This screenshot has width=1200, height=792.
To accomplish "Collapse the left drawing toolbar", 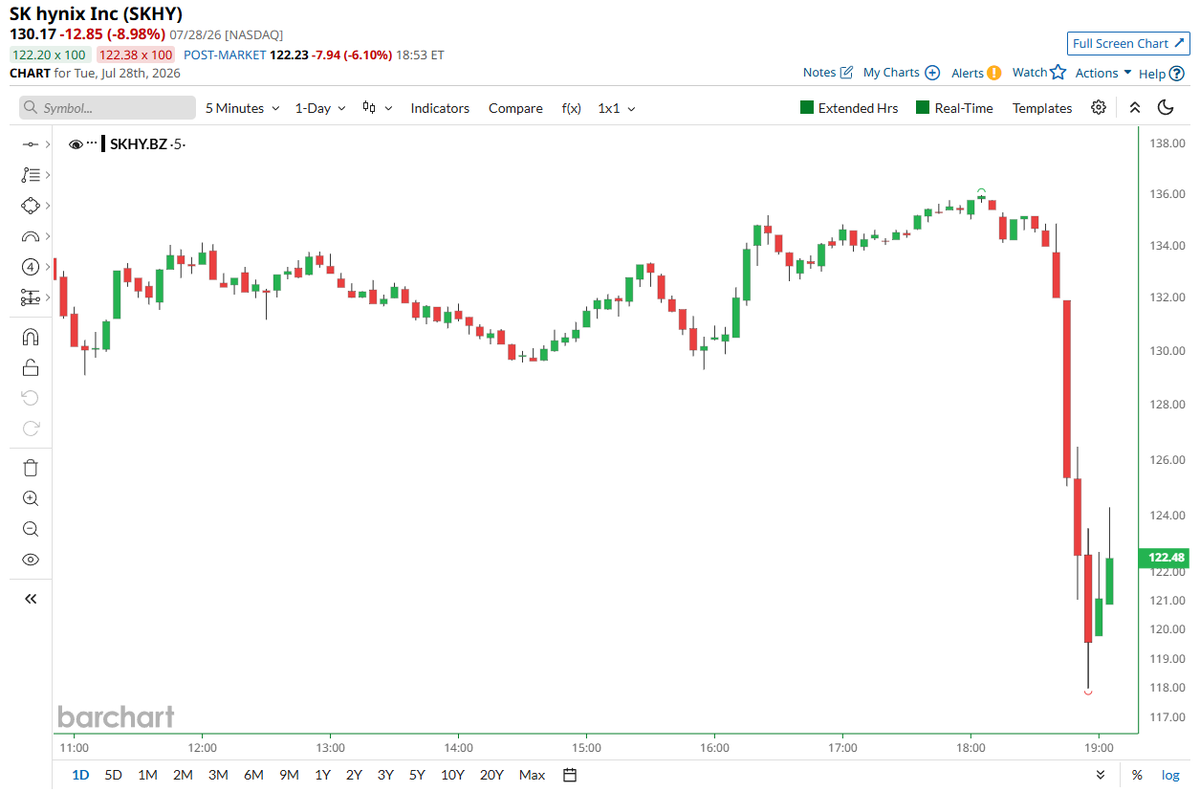I will [x=30, y=599].
